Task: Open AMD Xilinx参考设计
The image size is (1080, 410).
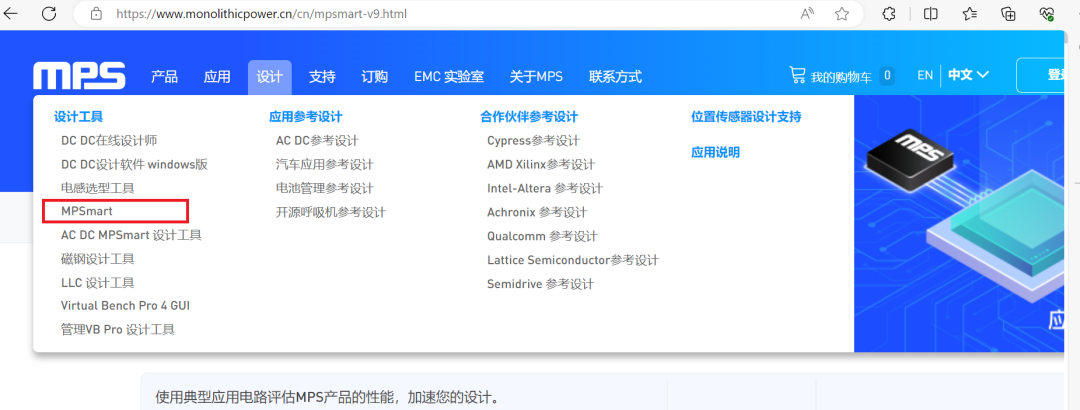Action: point(541,165)
